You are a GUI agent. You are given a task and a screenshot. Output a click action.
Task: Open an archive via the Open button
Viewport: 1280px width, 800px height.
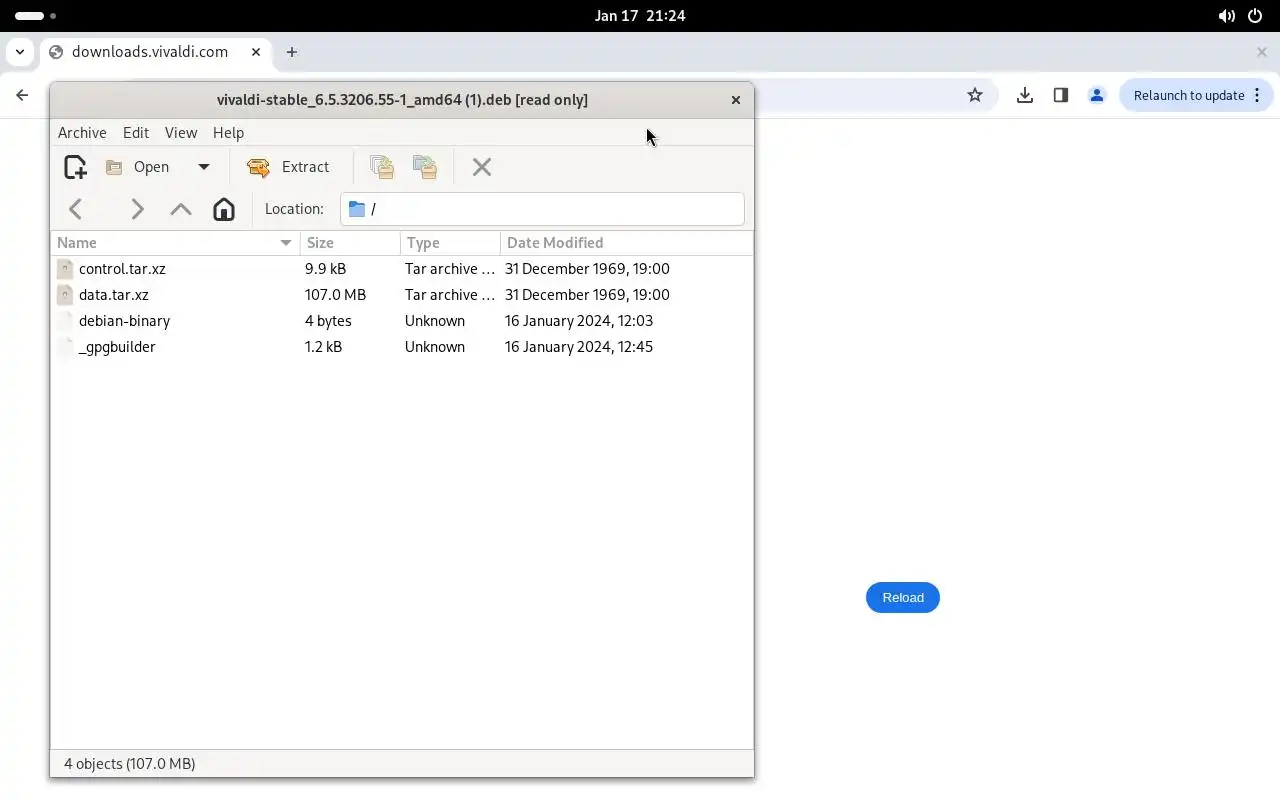click(x=139, y=167)
